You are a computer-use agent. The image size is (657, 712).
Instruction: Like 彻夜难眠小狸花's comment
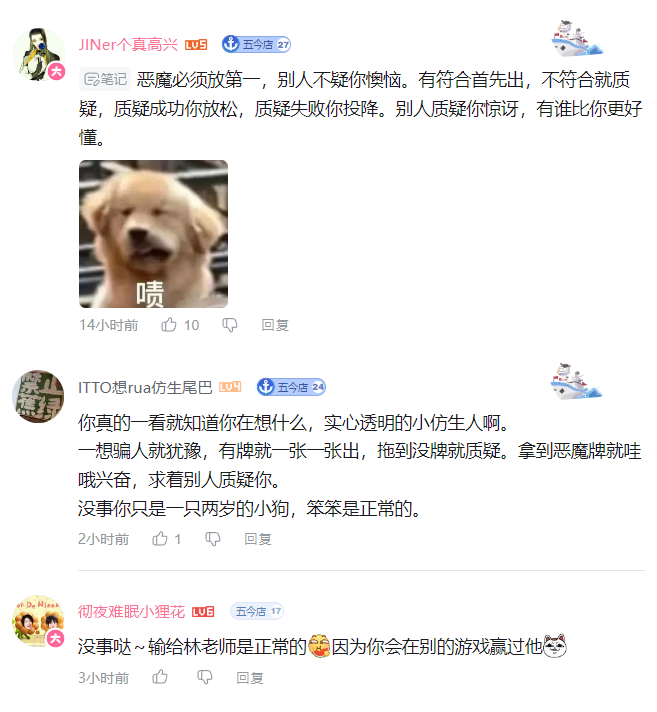point(160,677)
